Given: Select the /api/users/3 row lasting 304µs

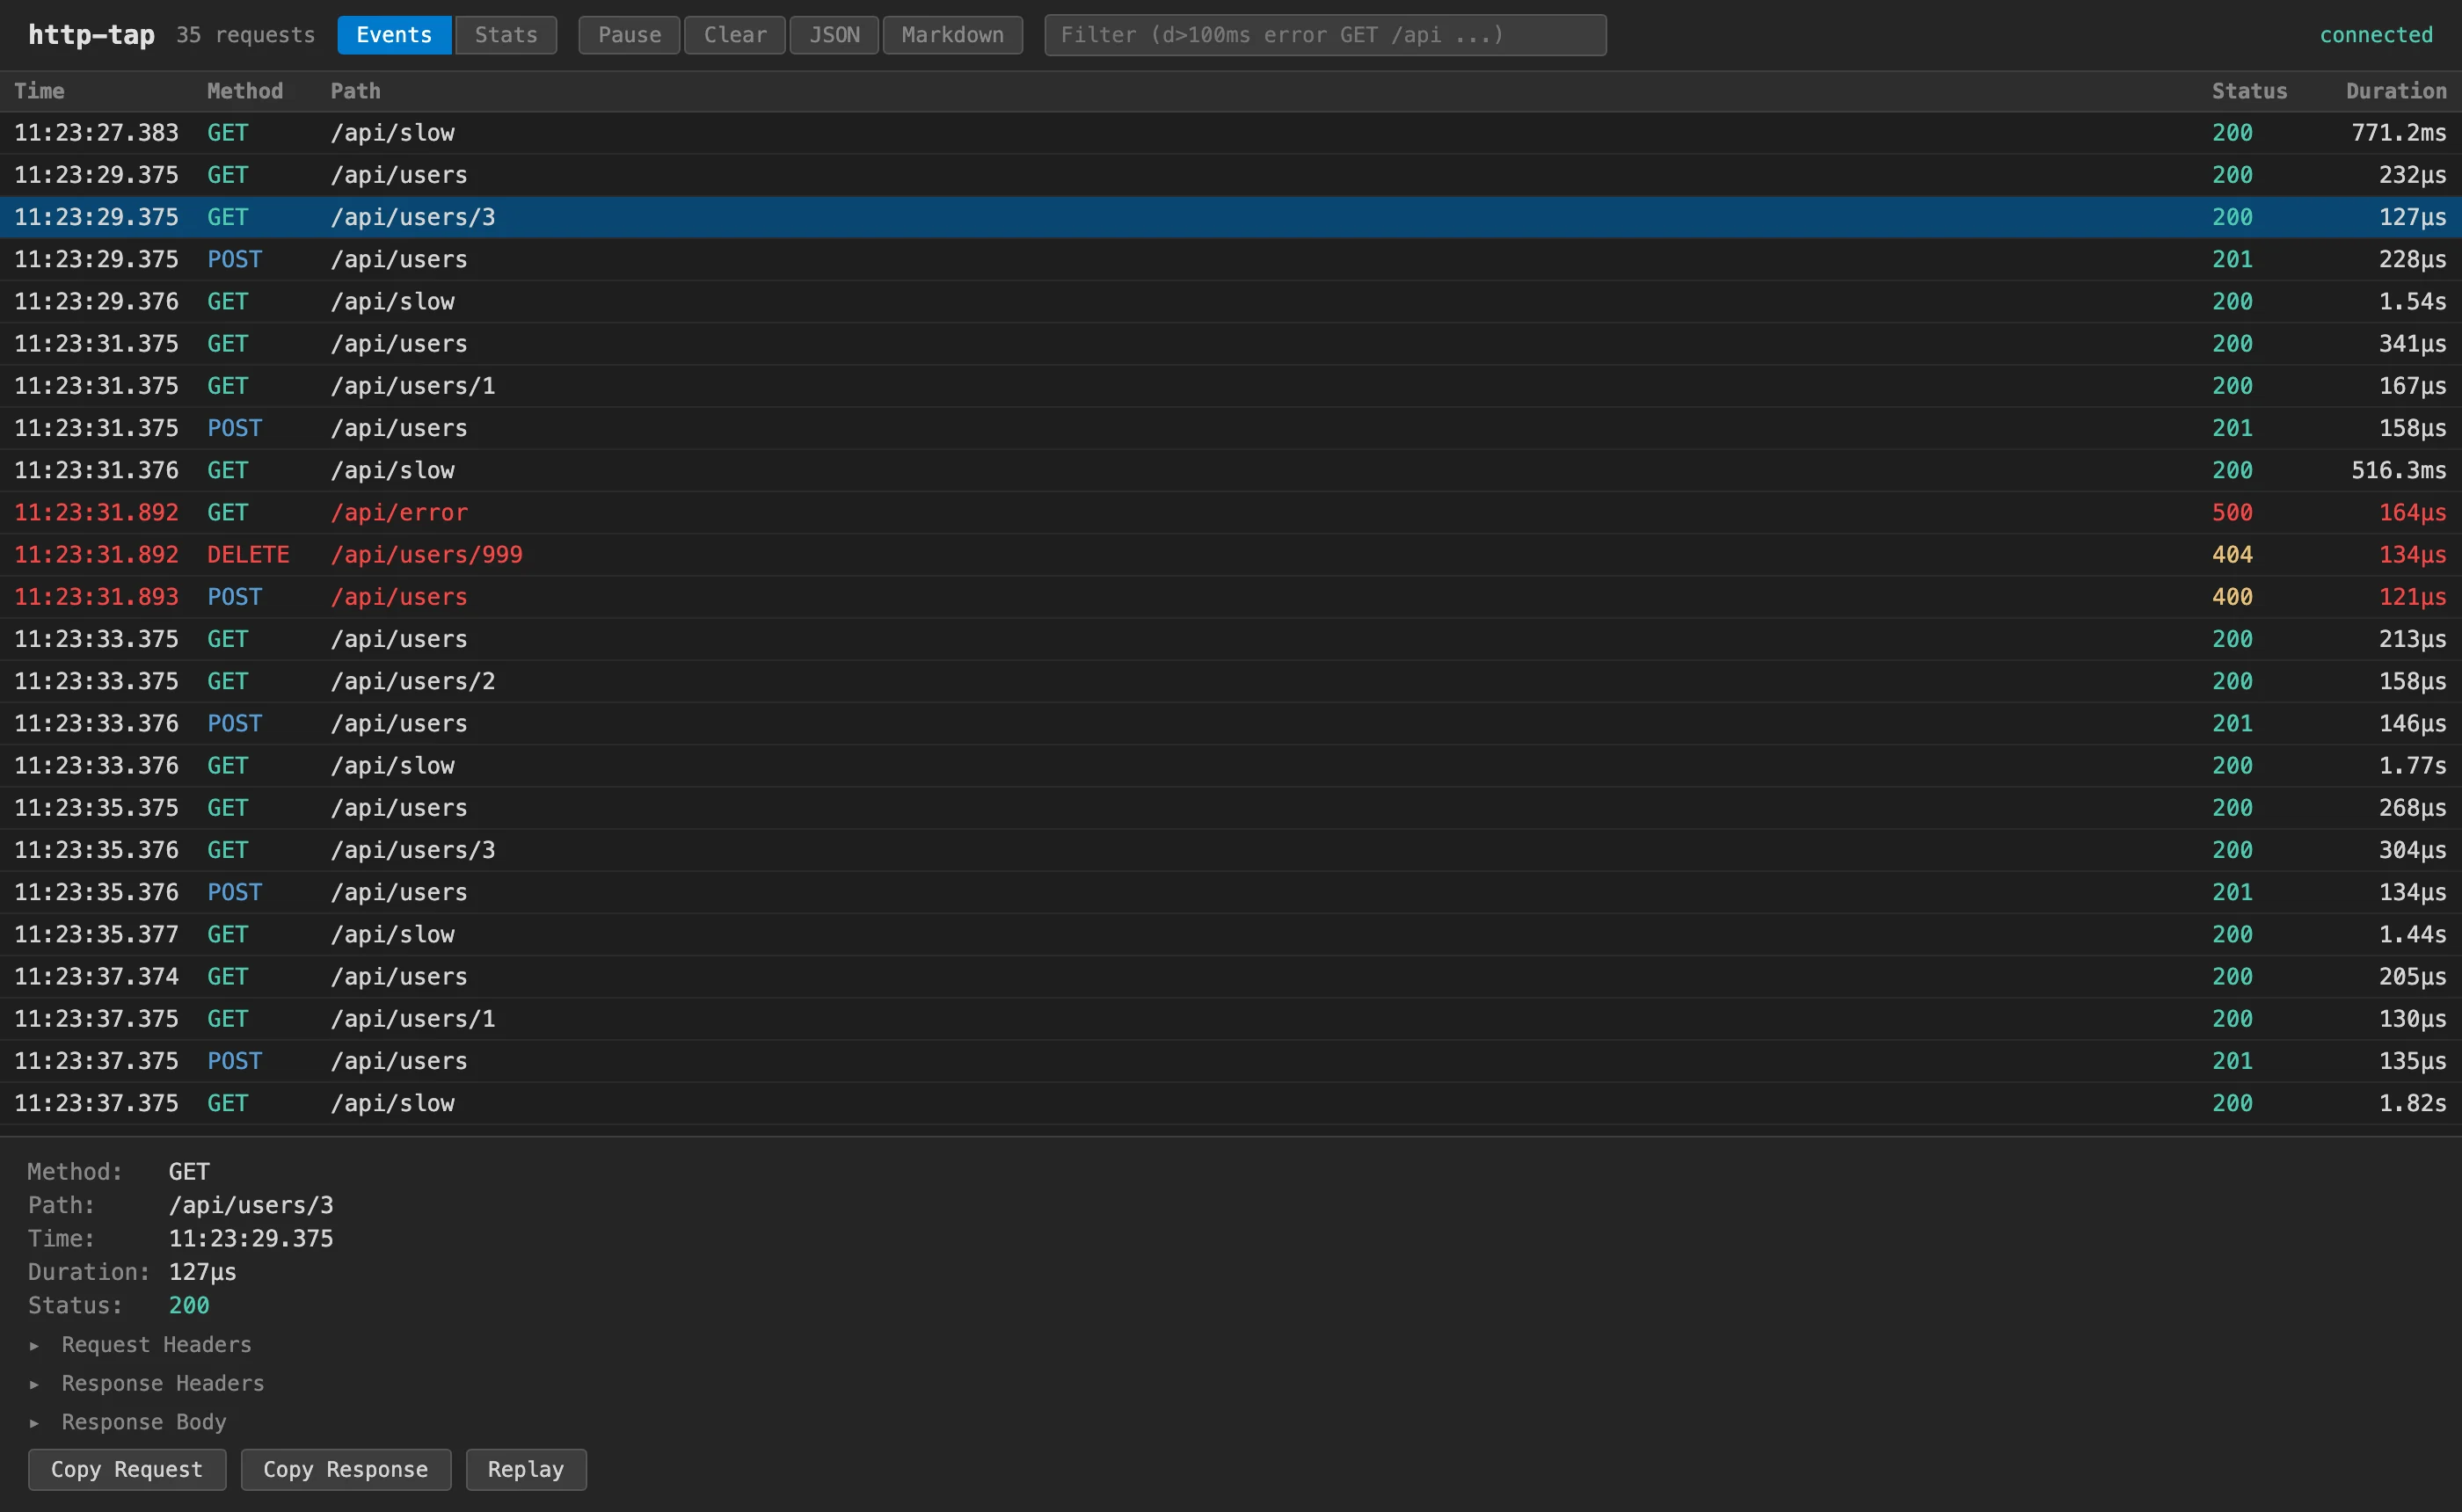Looking at the screenshot, I should pyautogui.click(x=1231, y=850).
